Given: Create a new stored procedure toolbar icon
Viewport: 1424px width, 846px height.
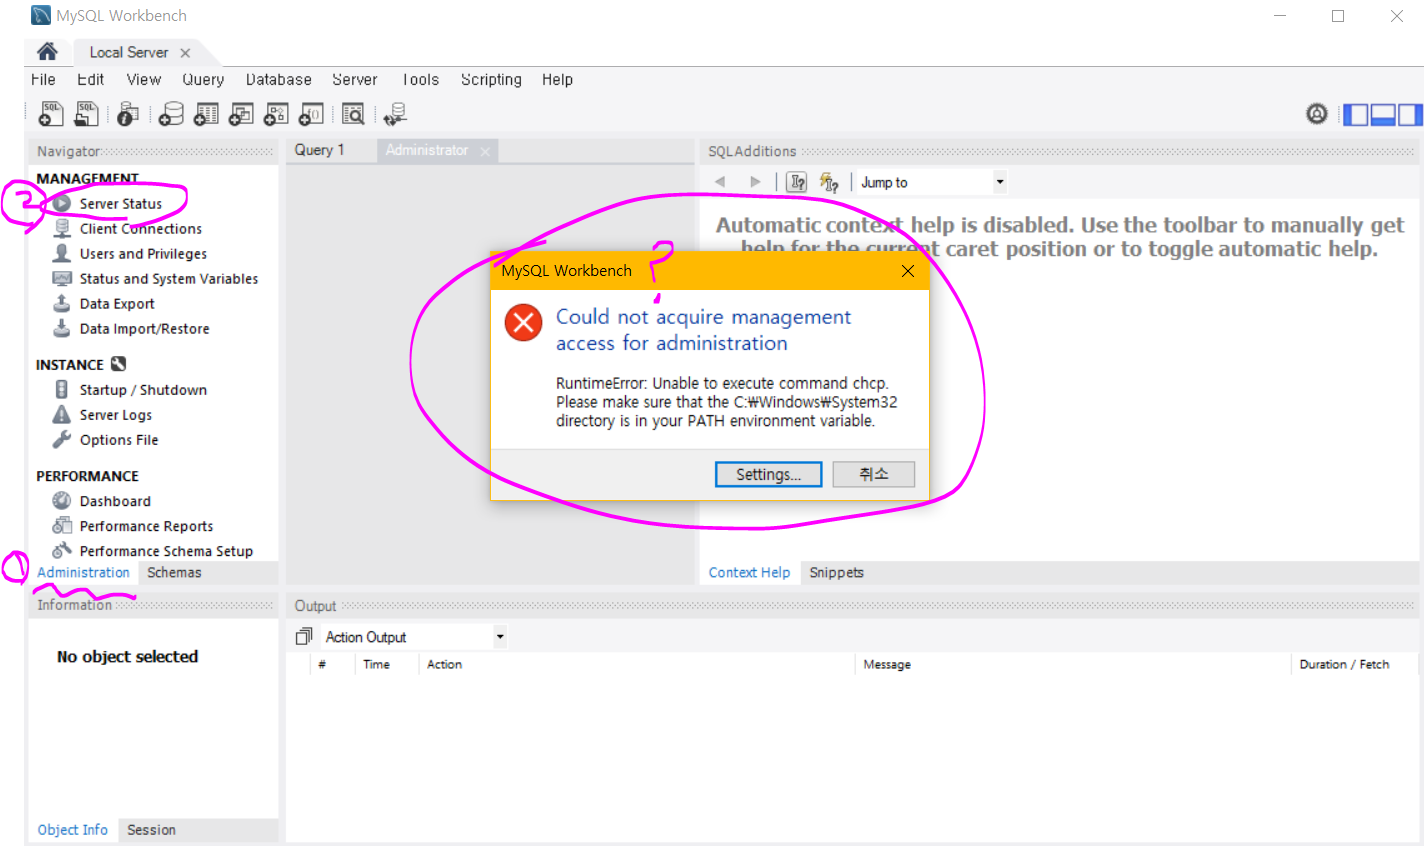Looking at the screenshot, I should [276, 114].
